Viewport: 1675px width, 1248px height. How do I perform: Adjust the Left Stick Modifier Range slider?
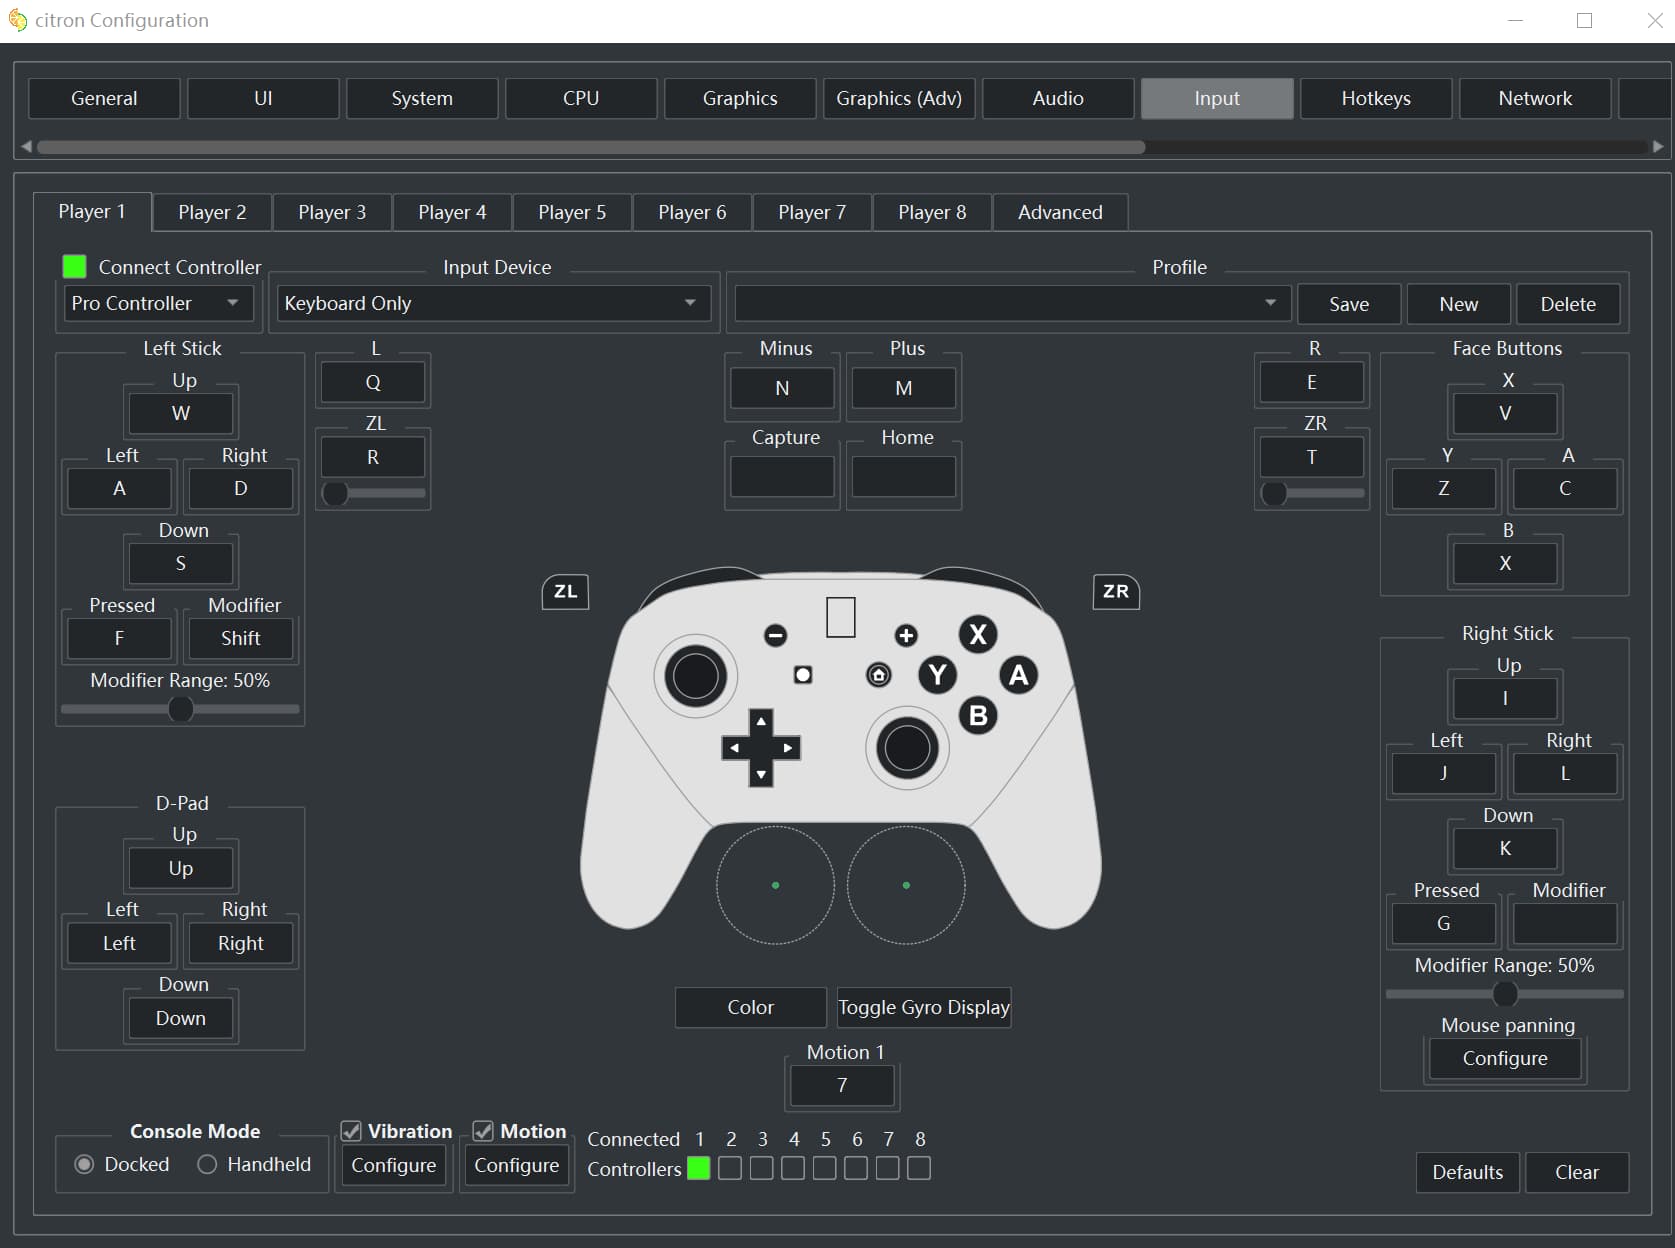click(x=181, y=709)
